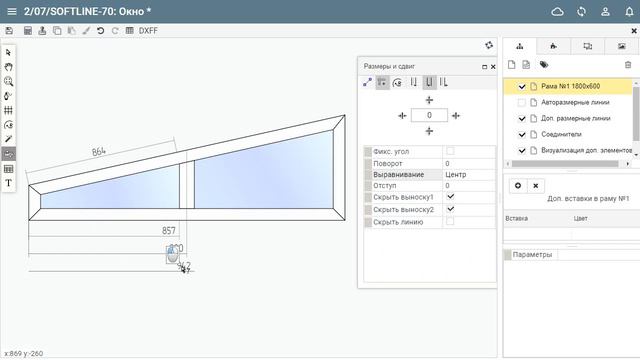This screenshot has width=640, height=360.
Task: Shift up with the top arrow
Action: pyautogui.click(x=429, y=100)
